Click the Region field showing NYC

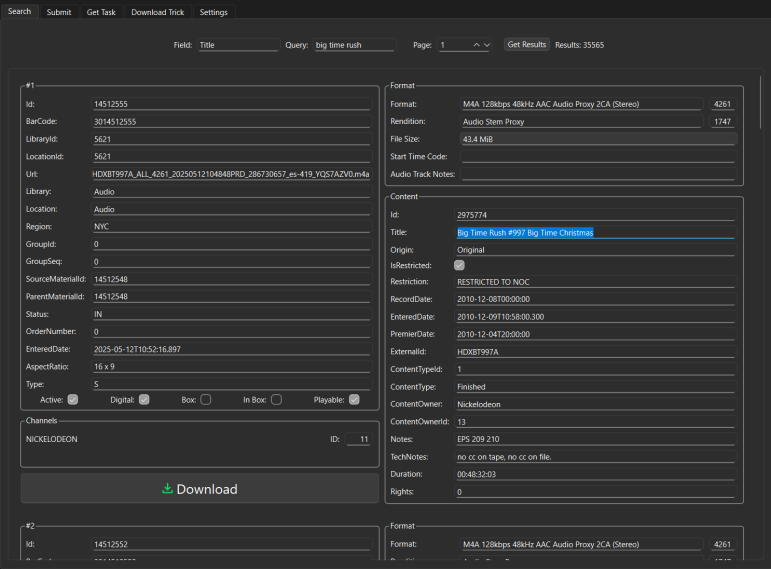232,226
